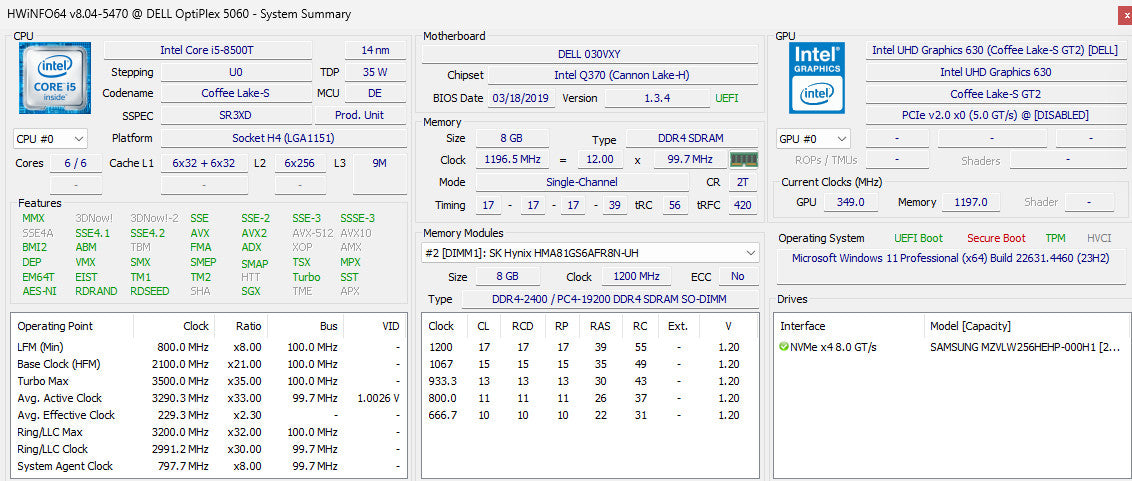Click the DDR4 SDRAM memory type field

[x=692, y=139]
